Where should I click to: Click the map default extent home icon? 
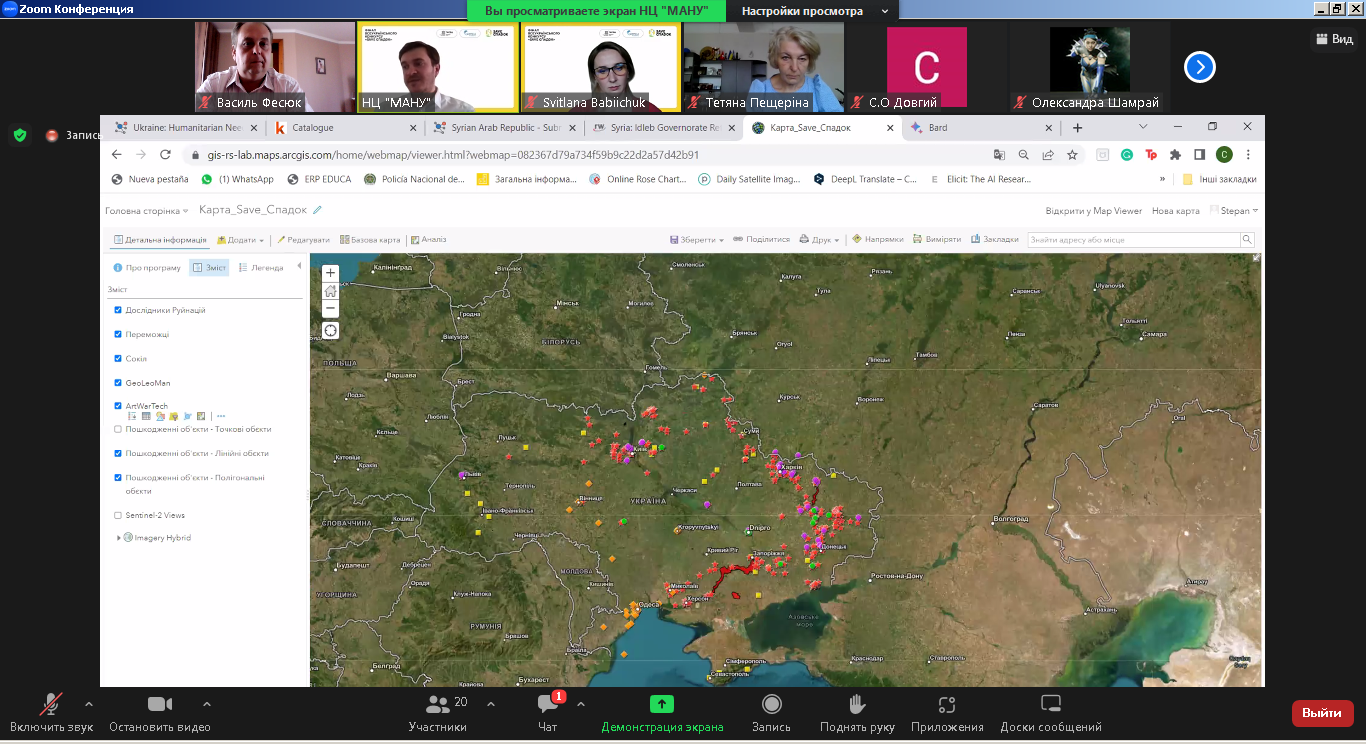pos(331,291)
